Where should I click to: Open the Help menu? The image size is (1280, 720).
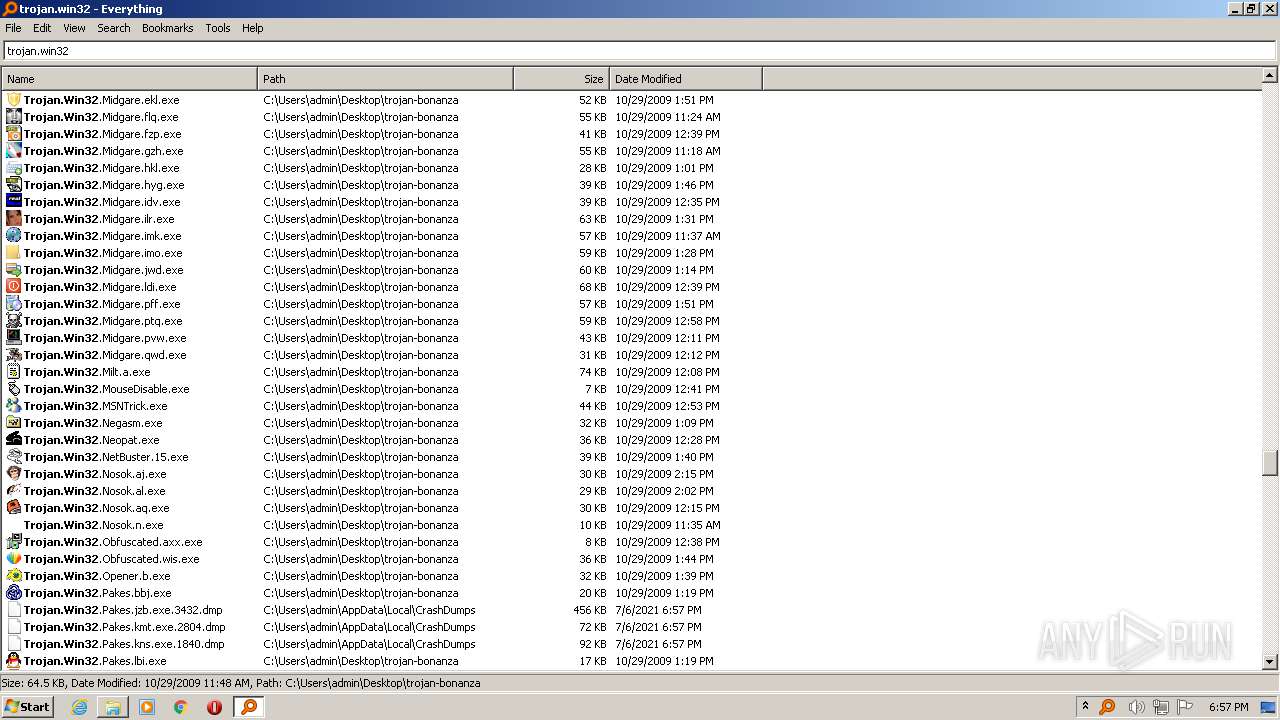pos(252,28)
